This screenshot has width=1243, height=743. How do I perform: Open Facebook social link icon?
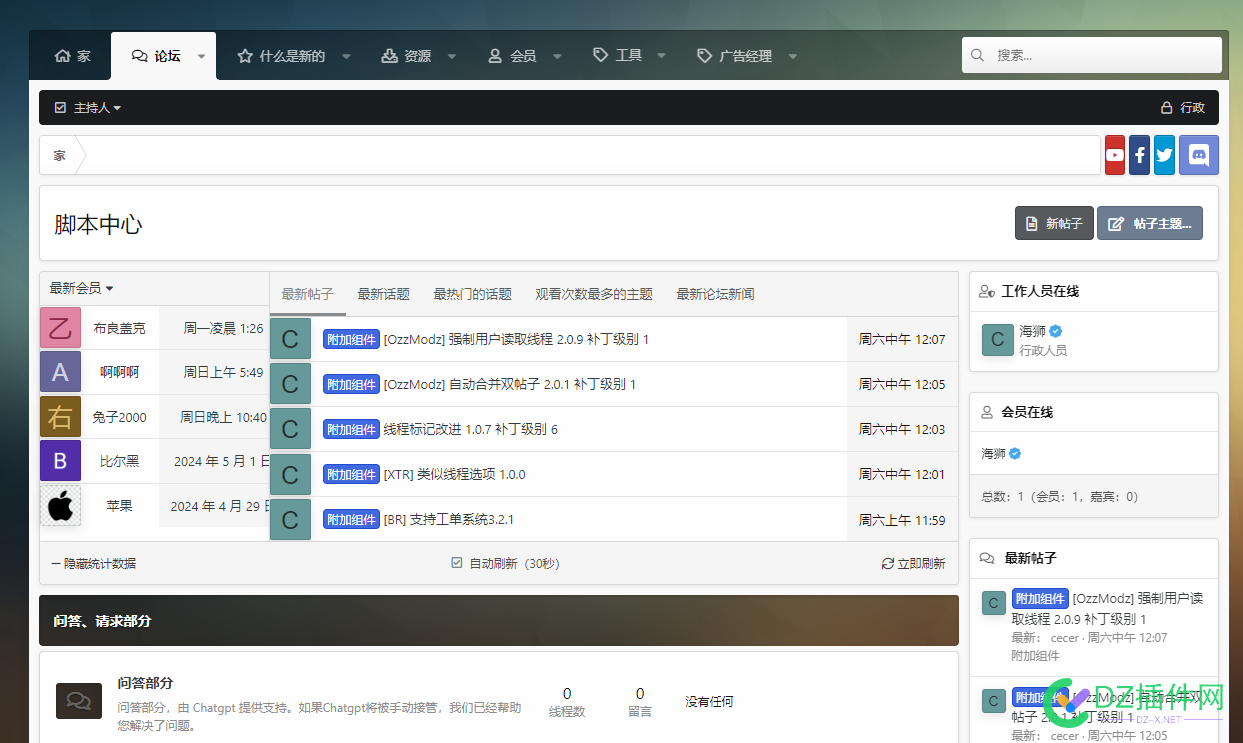point(1139,155)
